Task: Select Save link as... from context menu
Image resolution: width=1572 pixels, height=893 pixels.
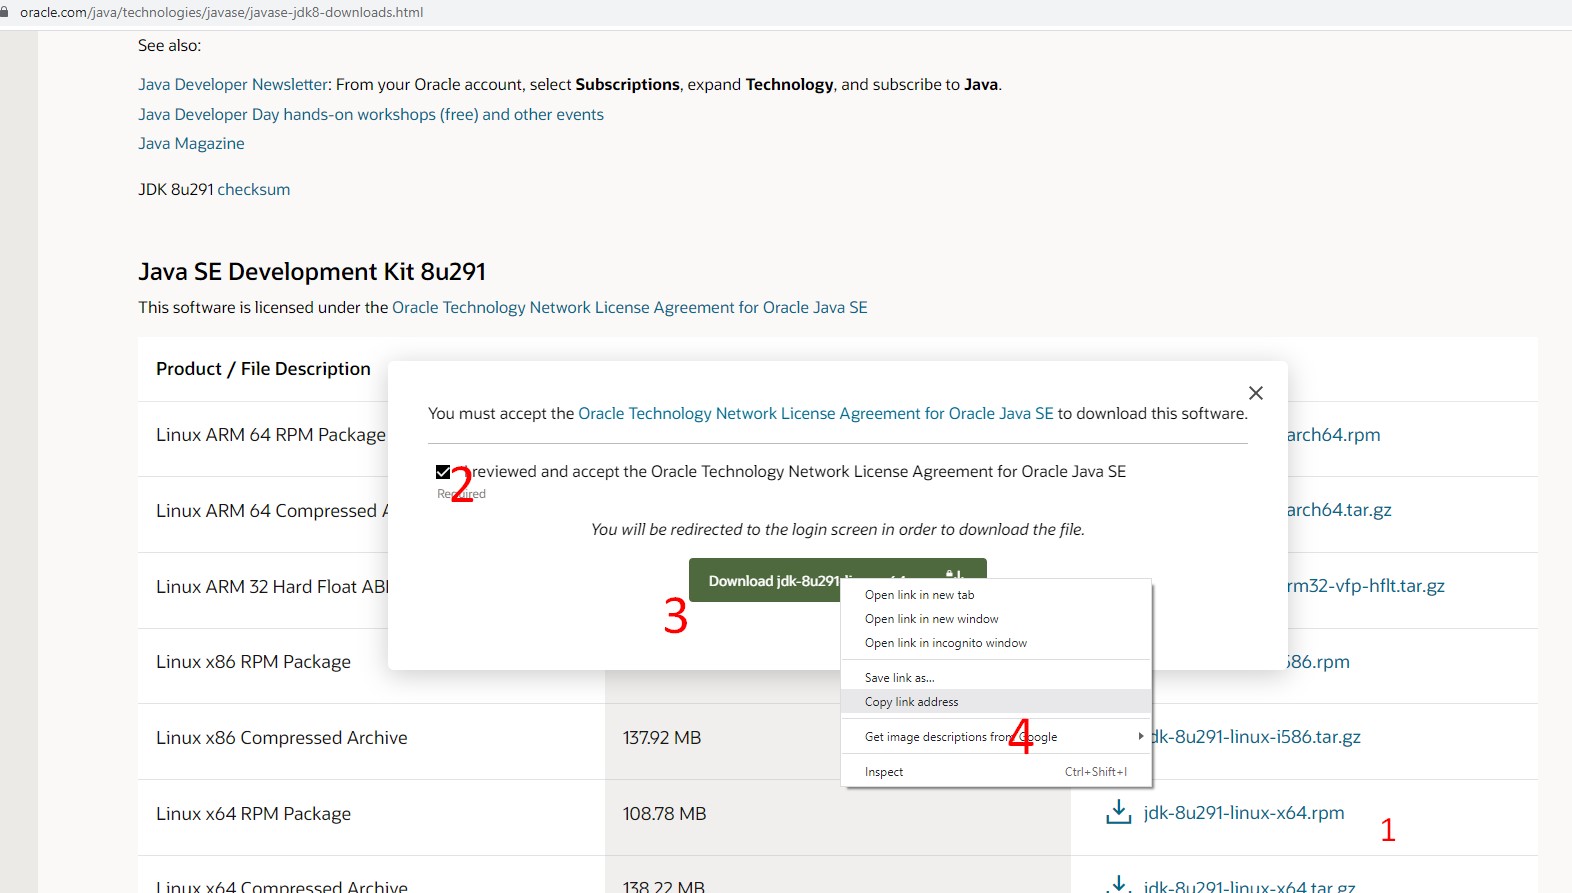Action: 996,678
